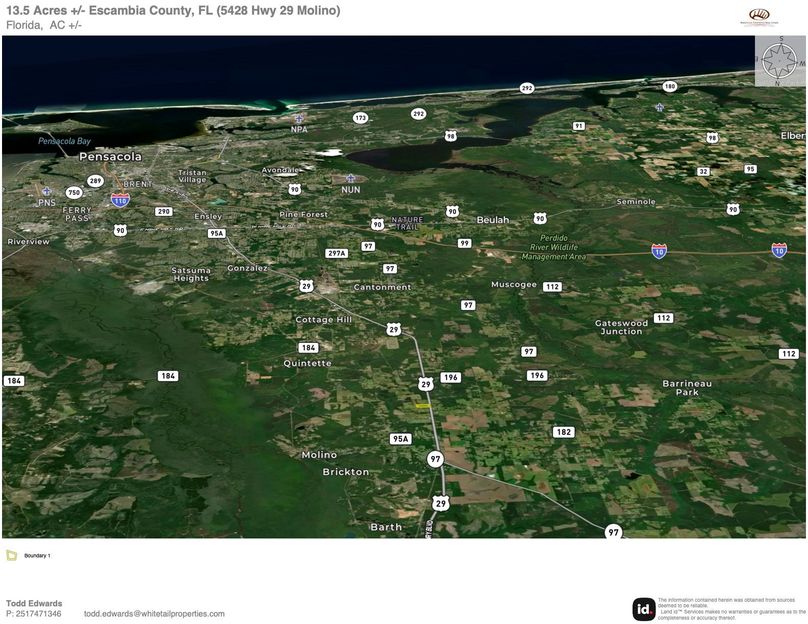Viewport: 808px width, 624px height.
Task: Select the Route 196 shield near Barrineau Park
Action: point(535,375)
